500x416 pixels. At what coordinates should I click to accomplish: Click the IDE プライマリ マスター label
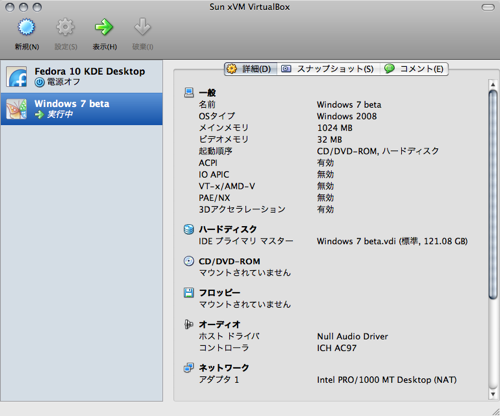(246, 241)
